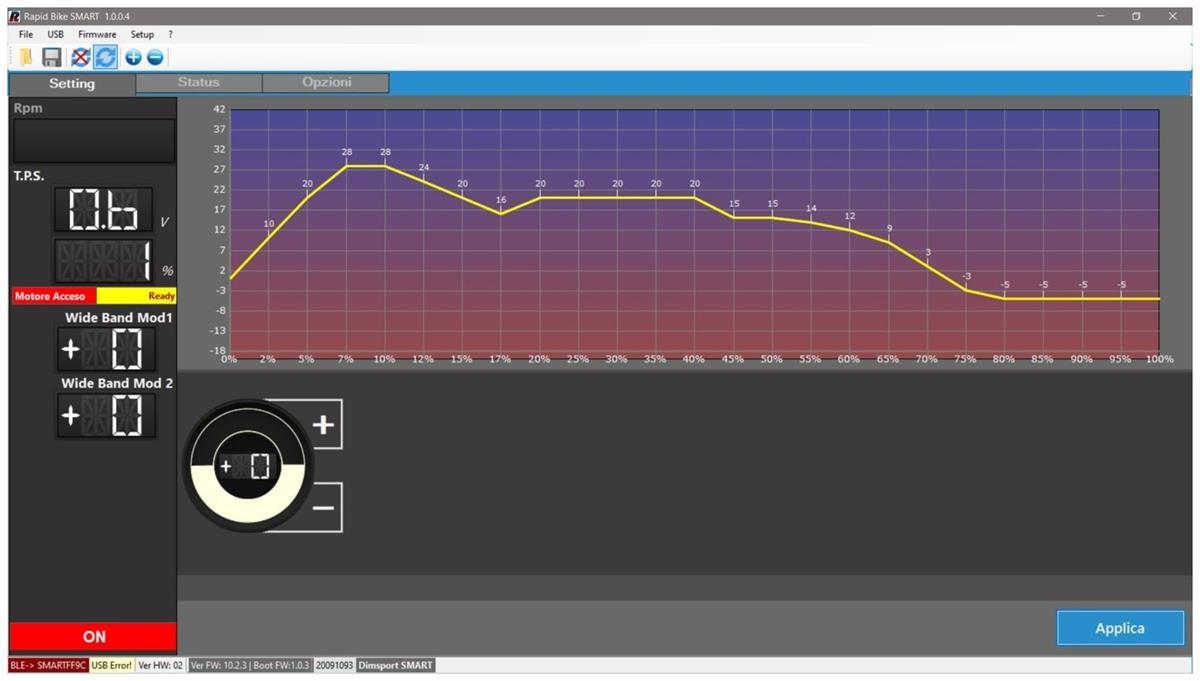Switch to the Status tab

tap(198, 83)
